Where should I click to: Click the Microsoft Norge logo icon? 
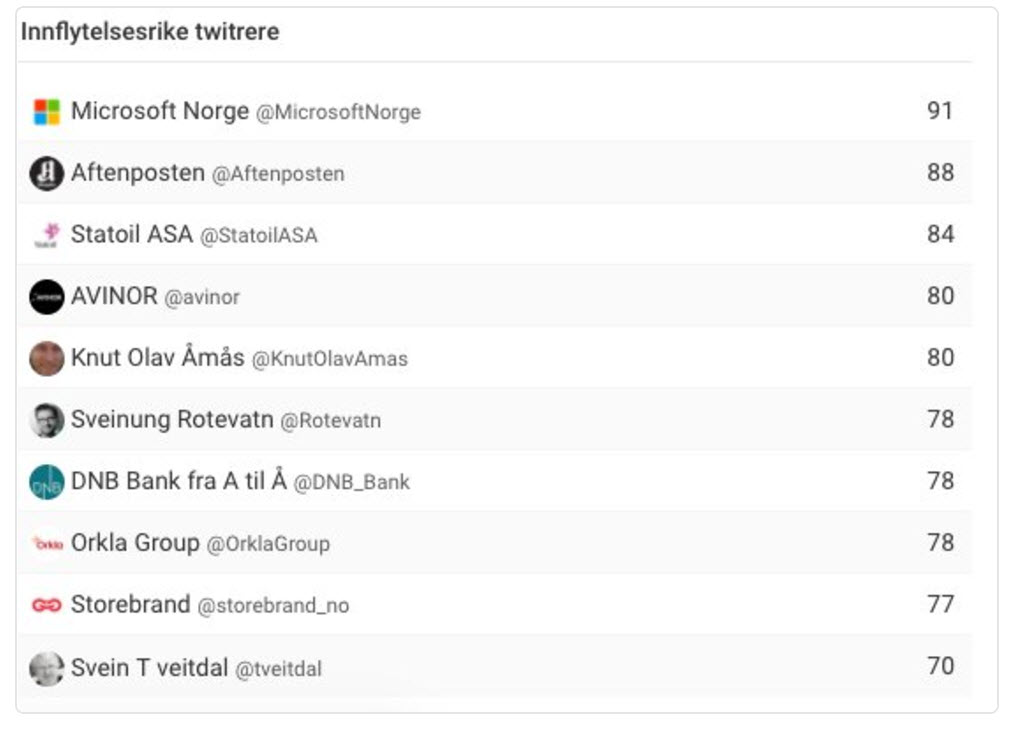[x=47, y=112]
